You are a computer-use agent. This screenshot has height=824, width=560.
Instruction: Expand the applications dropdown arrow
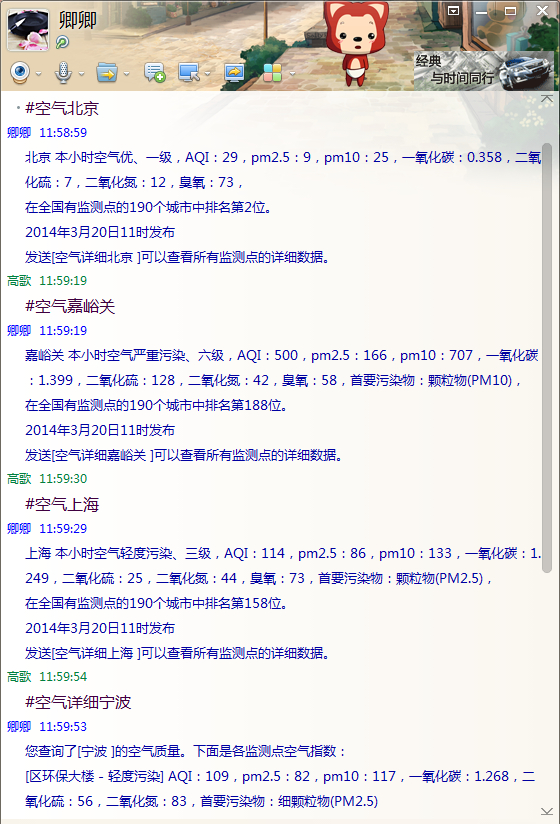pos(292,74)
